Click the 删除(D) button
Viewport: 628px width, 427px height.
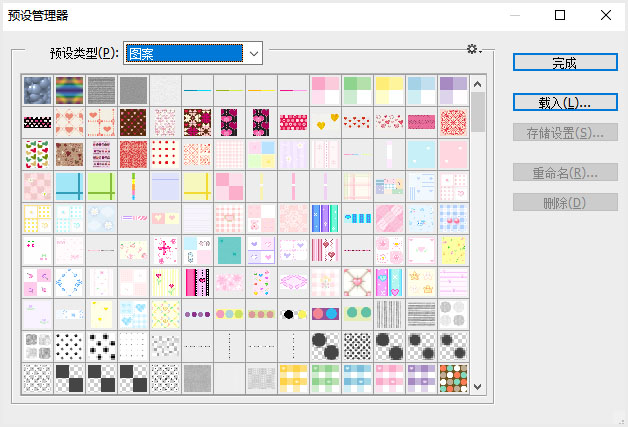pyautogui.click(x=565, y=203)
